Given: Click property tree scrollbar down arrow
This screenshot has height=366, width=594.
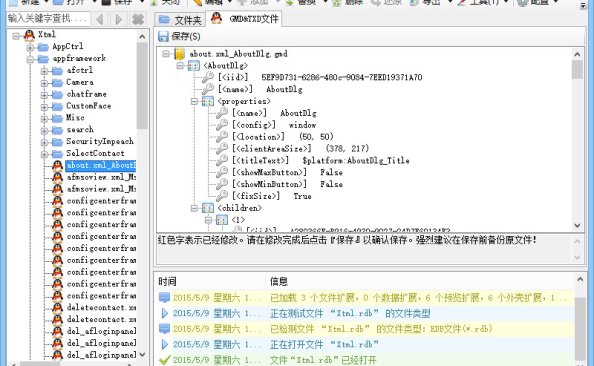Looking at the screenshot, I should tap(577, 225).
